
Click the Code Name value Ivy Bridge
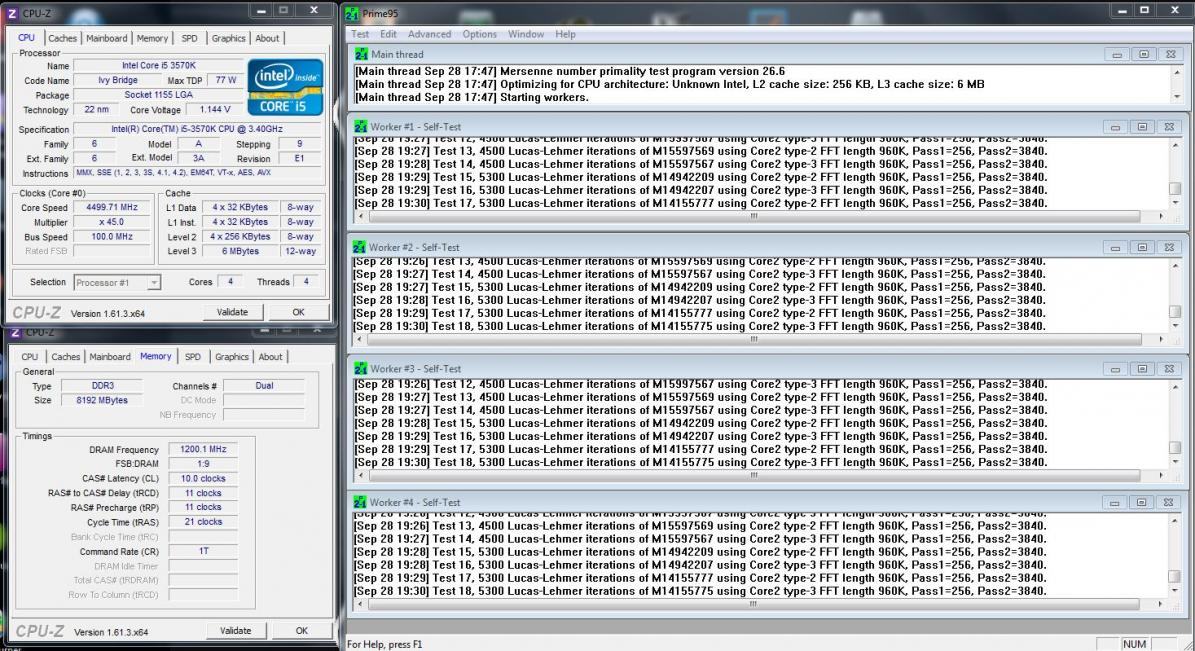(x=118, y=80)
